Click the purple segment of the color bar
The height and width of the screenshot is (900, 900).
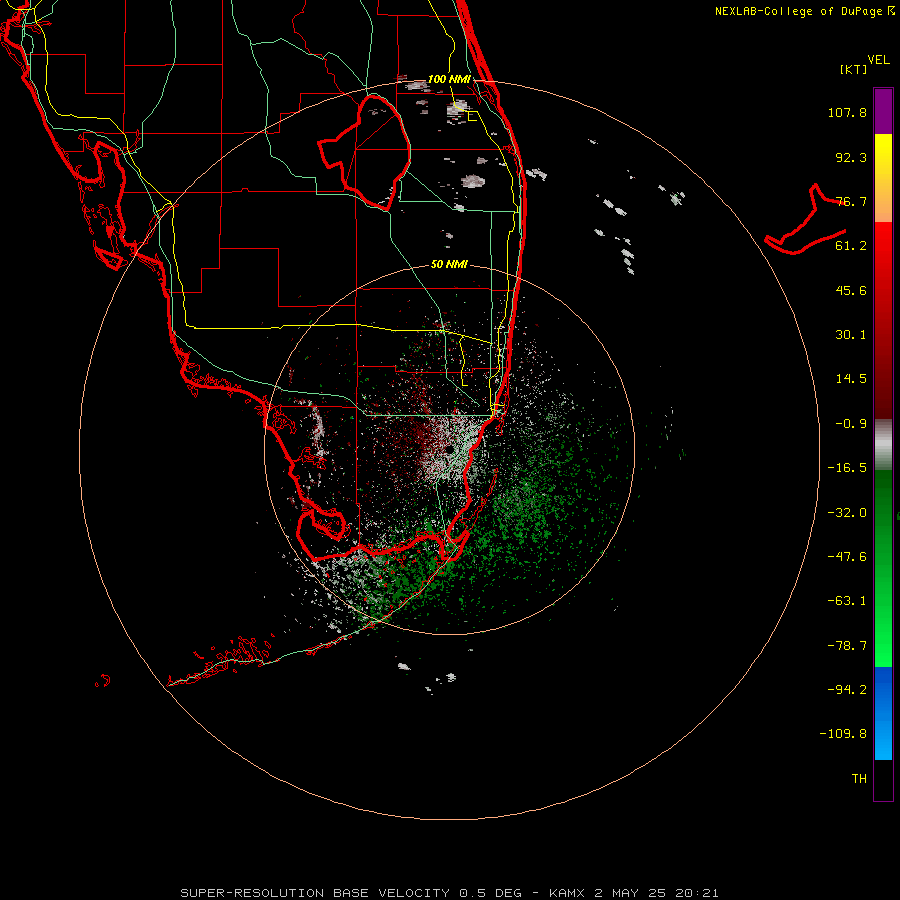tap(883, 112)
